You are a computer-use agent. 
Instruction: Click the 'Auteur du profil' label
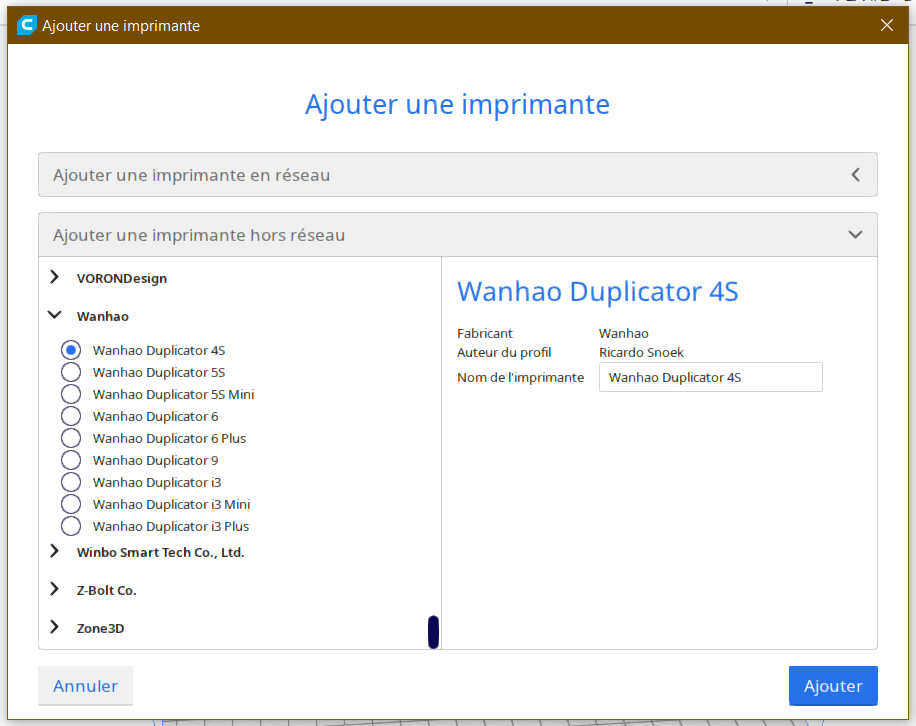point(504,352)
